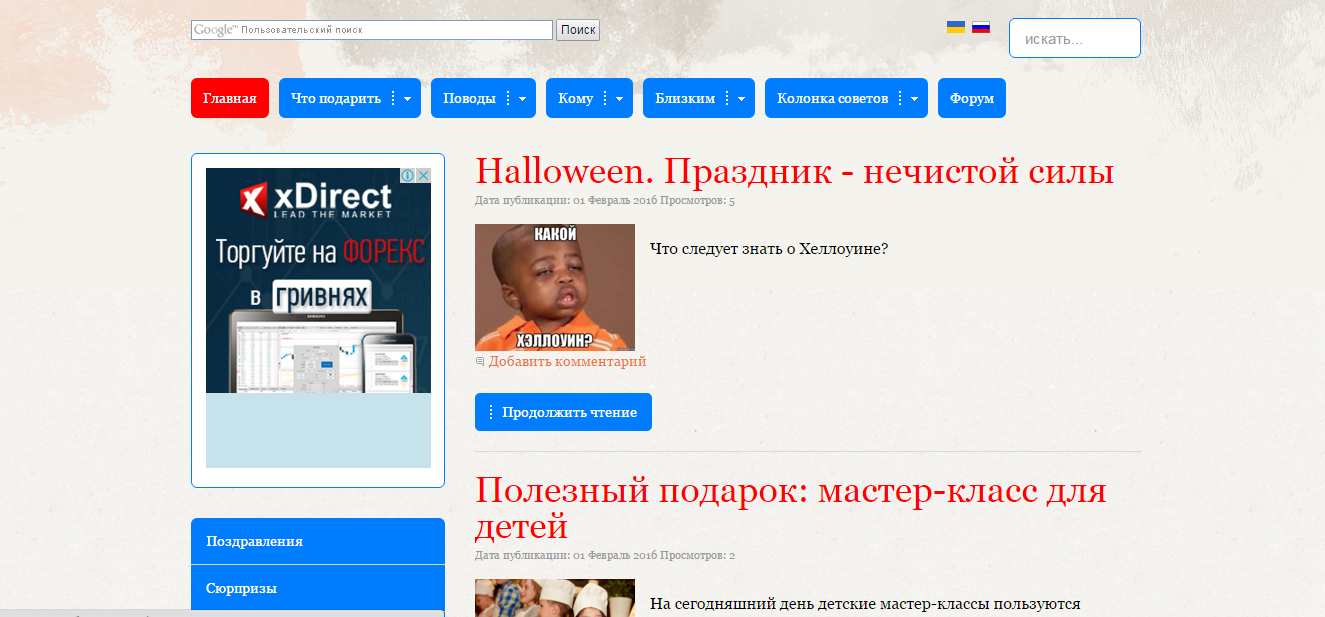Open the Форум section
Viewport: 1325px width, 617px height.
tap(971, 97)
